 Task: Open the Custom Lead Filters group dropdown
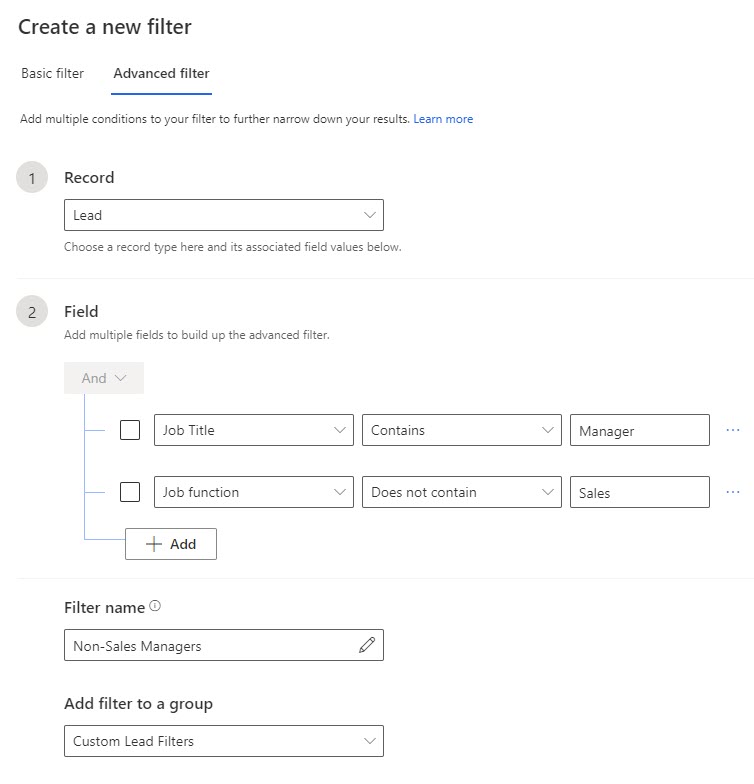point(223,741)
